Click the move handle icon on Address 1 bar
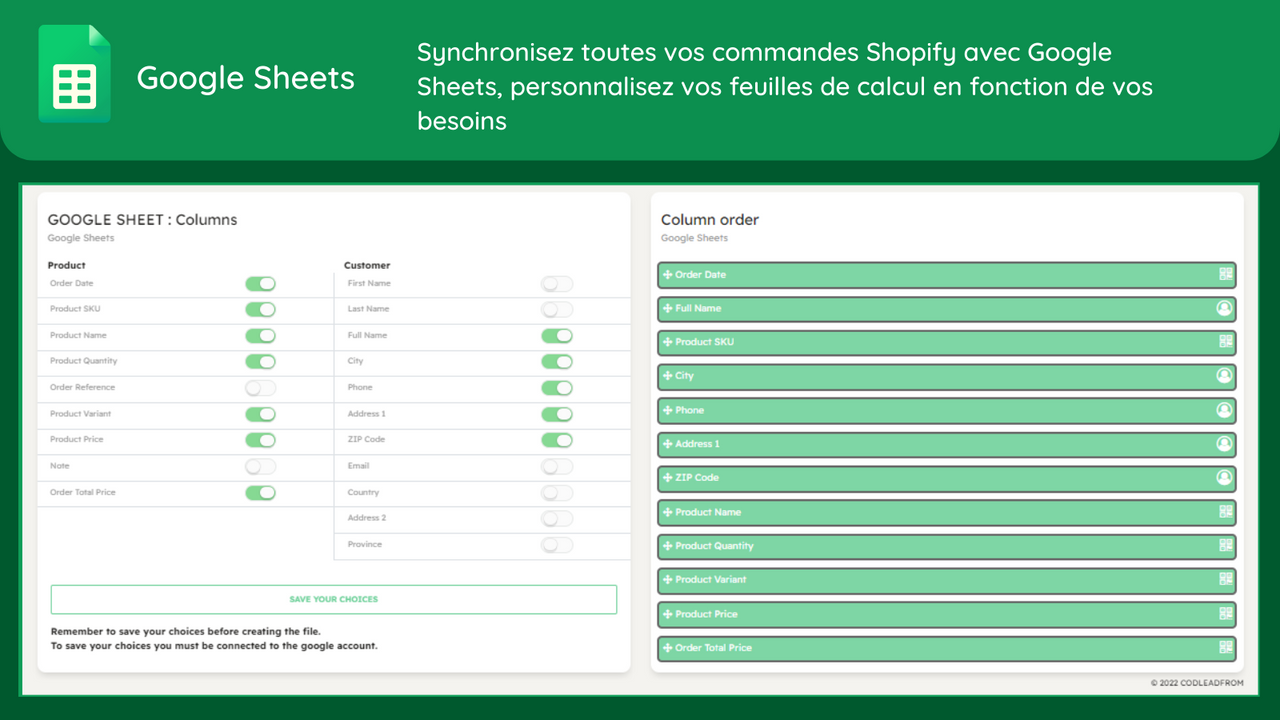The height and width of the screenshot is (720, 1280). point(668,444)
